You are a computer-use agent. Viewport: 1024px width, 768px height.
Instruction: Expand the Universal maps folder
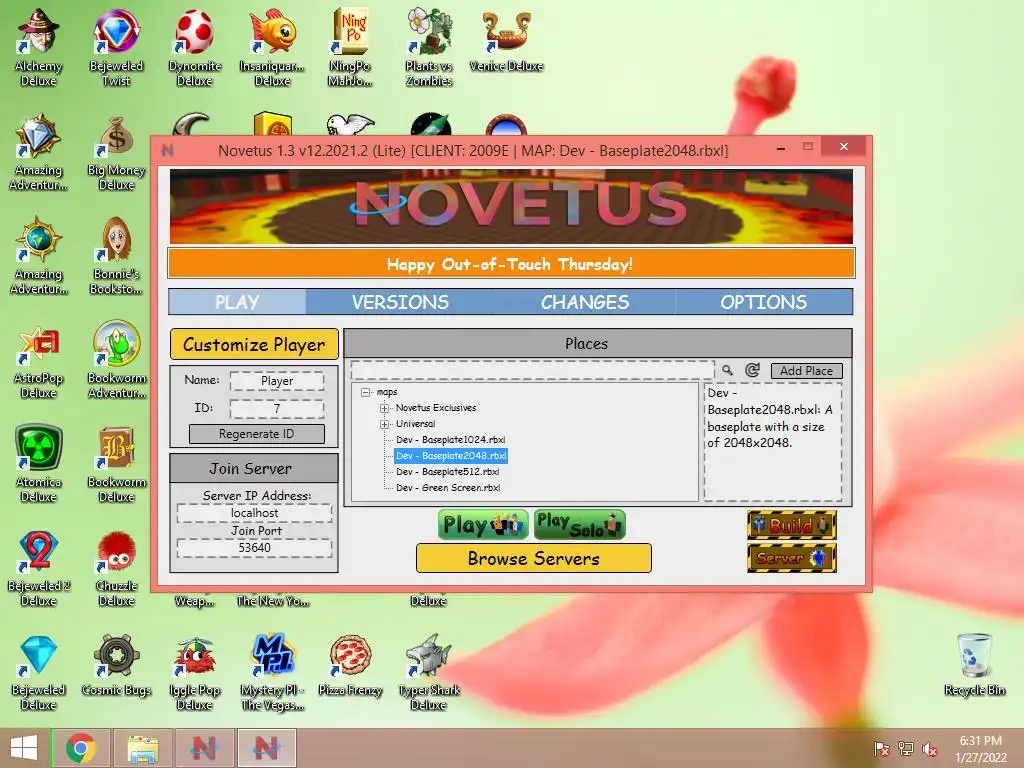(x=385, y=424)
